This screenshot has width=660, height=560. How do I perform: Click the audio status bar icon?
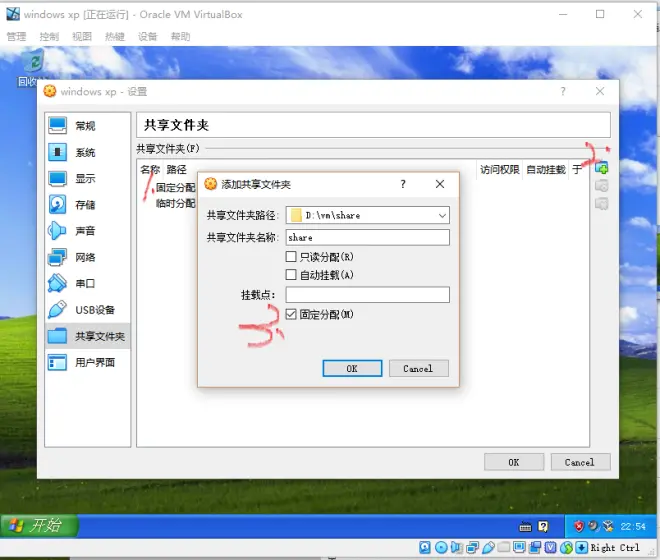[457, 547]
